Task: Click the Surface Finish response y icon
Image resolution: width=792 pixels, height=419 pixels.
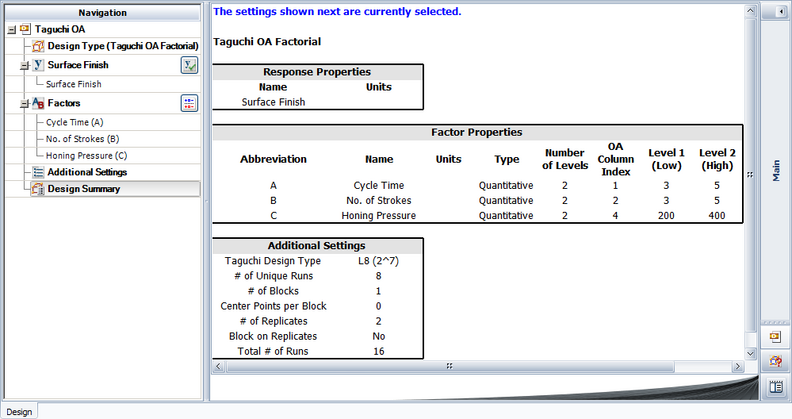Action: pyautogui.click(x=38, y=65)
